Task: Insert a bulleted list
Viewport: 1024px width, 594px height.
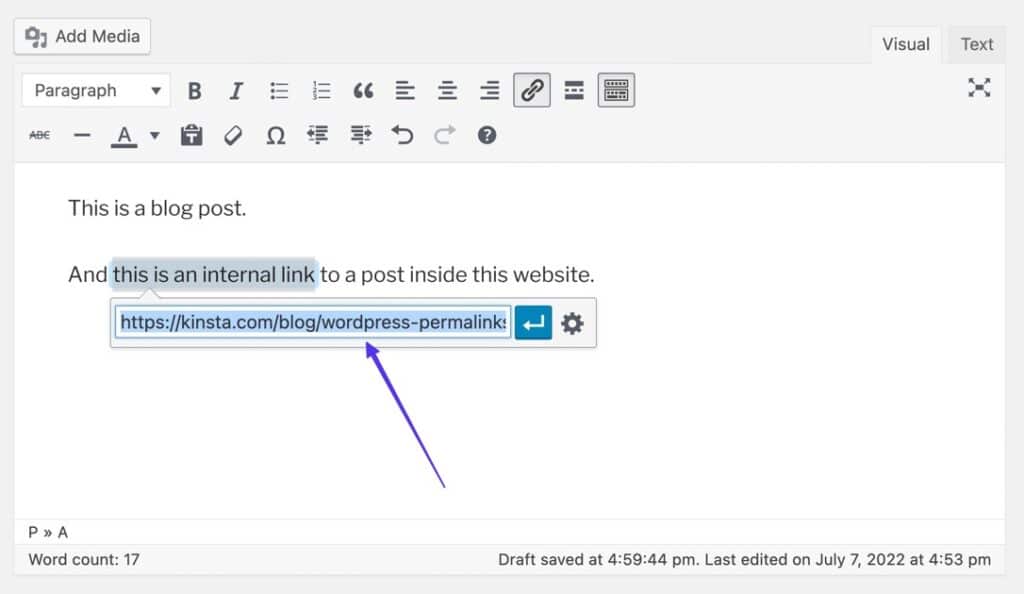Action: [278, 90]
